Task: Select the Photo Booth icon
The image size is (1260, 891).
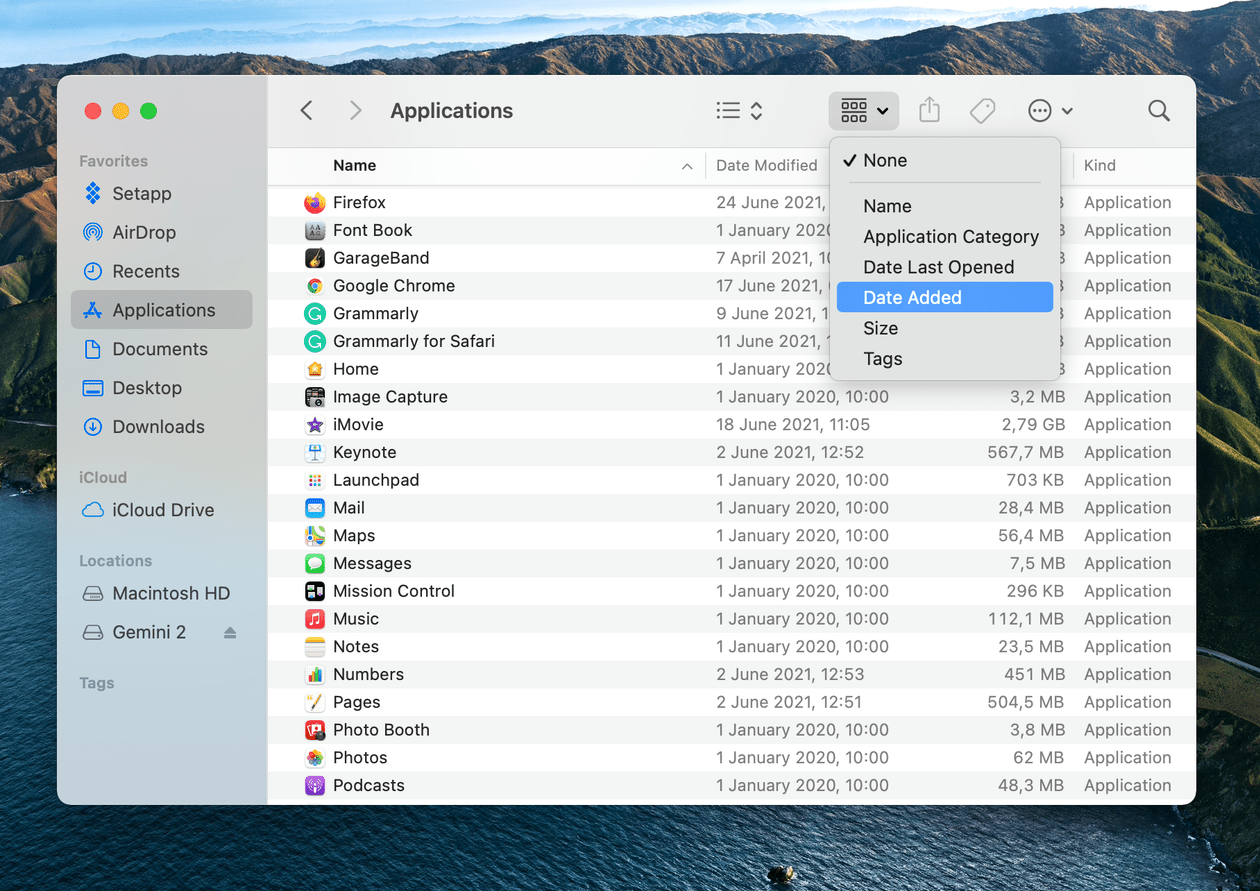Action: tap(315, 730)
